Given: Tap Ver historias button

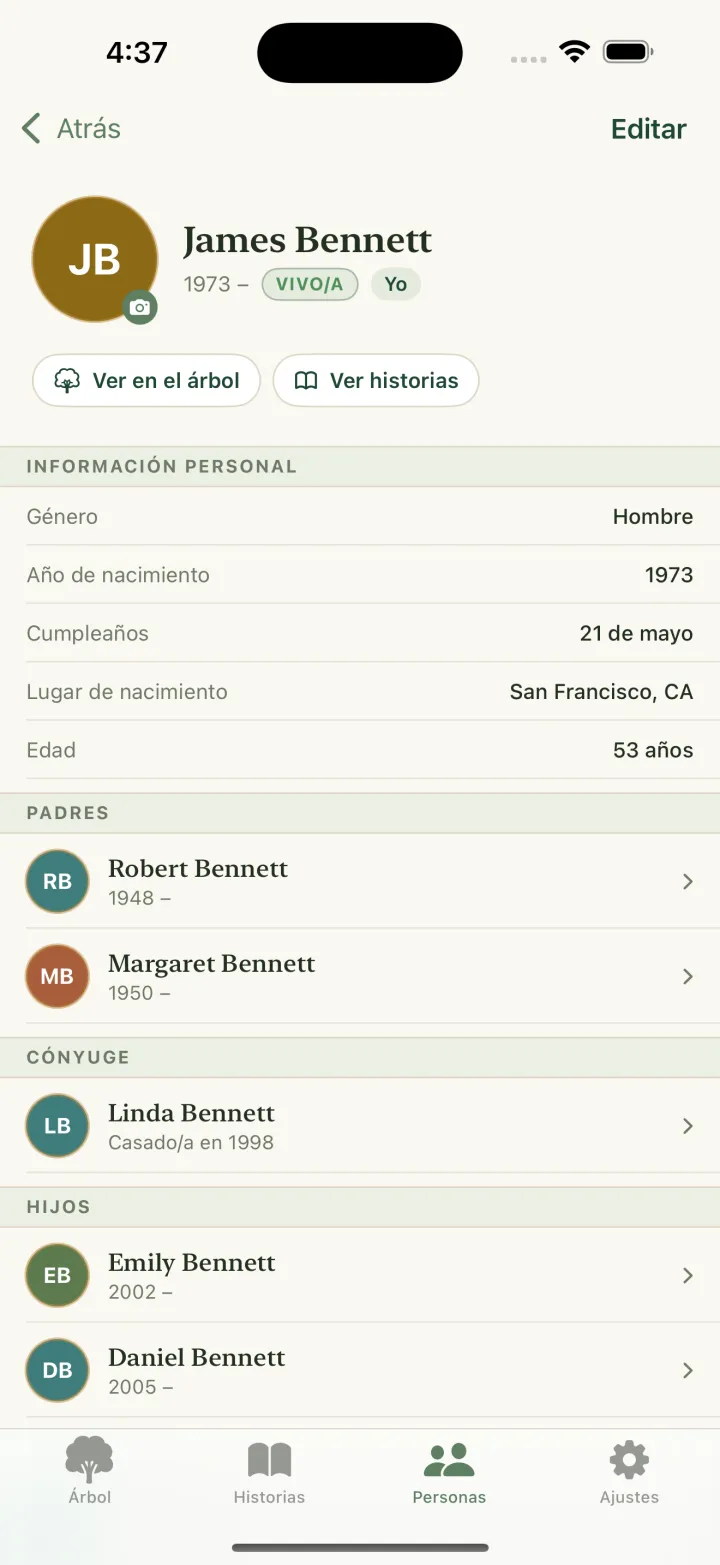Looking at the screenshot, I should pos(376,380).
